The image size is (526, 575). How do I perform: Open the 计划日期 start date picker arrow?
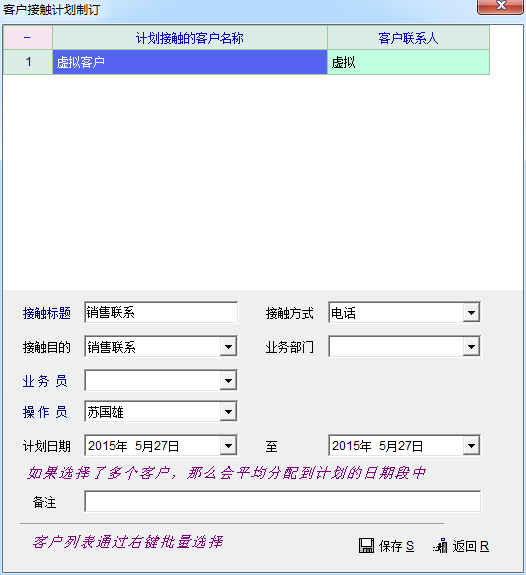coord(228,446)
